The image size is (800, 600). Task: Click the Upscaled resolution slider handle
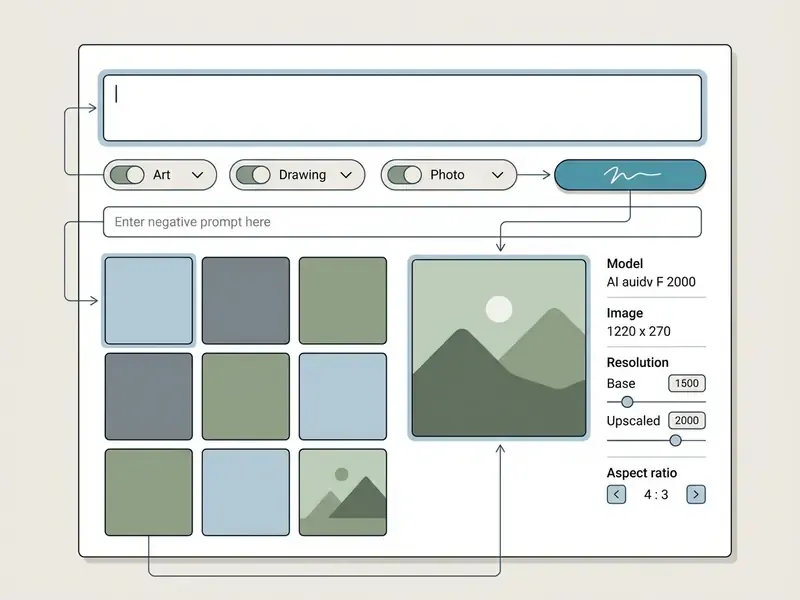(676, 440)
